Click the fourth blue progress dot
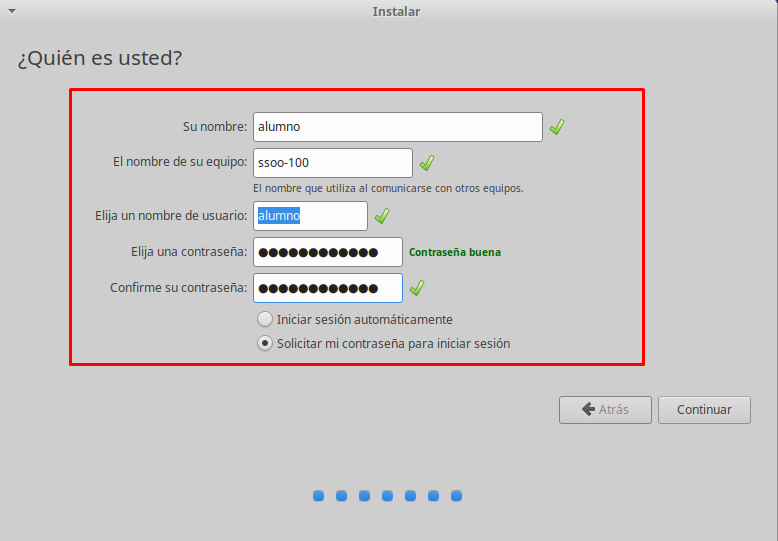Image resolution: width=778 pixels, height=541 pixels. (387, 495)
